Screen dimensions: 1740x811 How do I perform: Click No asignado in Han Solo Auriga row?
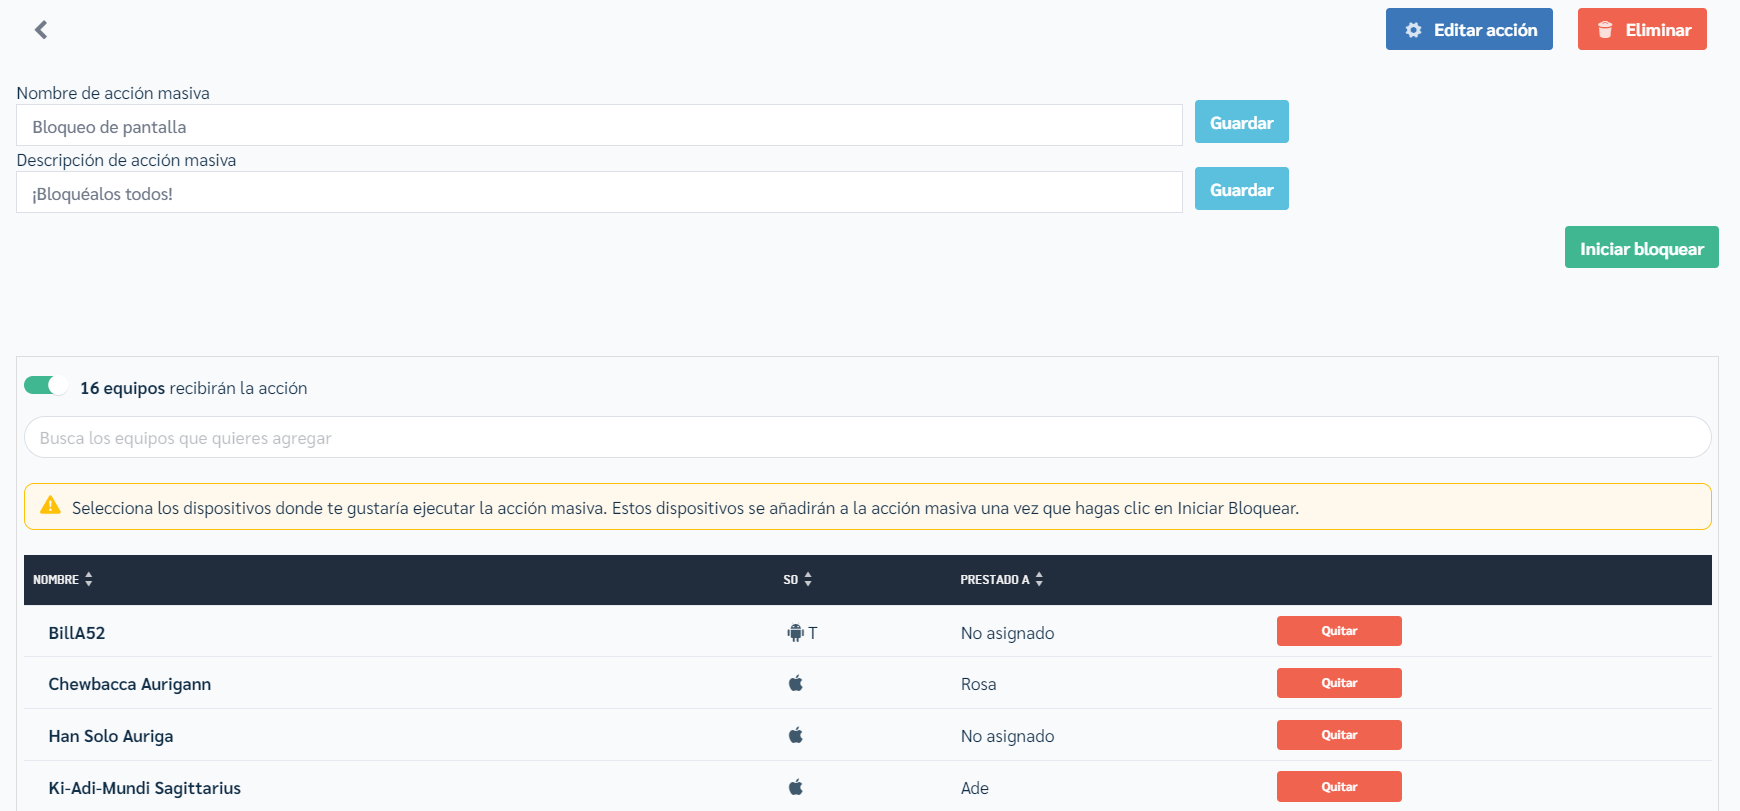(x=1007, y=736)
